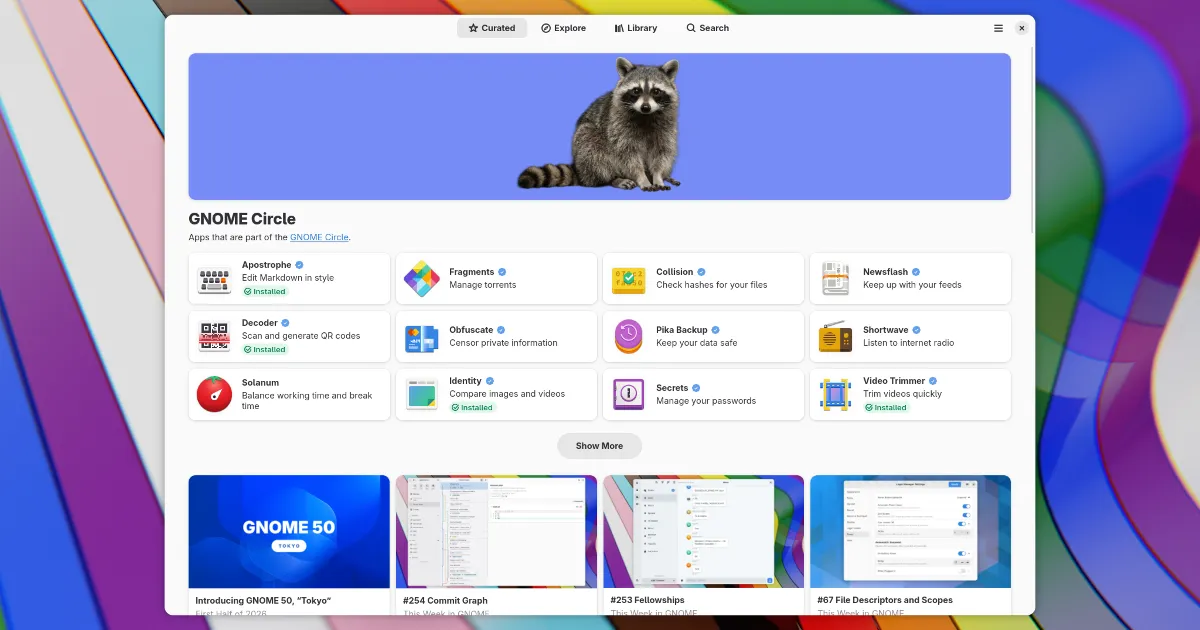Switch to the Explore tab
The height and width of the screenshot is (630, 1200).
[x=564, y=28]
